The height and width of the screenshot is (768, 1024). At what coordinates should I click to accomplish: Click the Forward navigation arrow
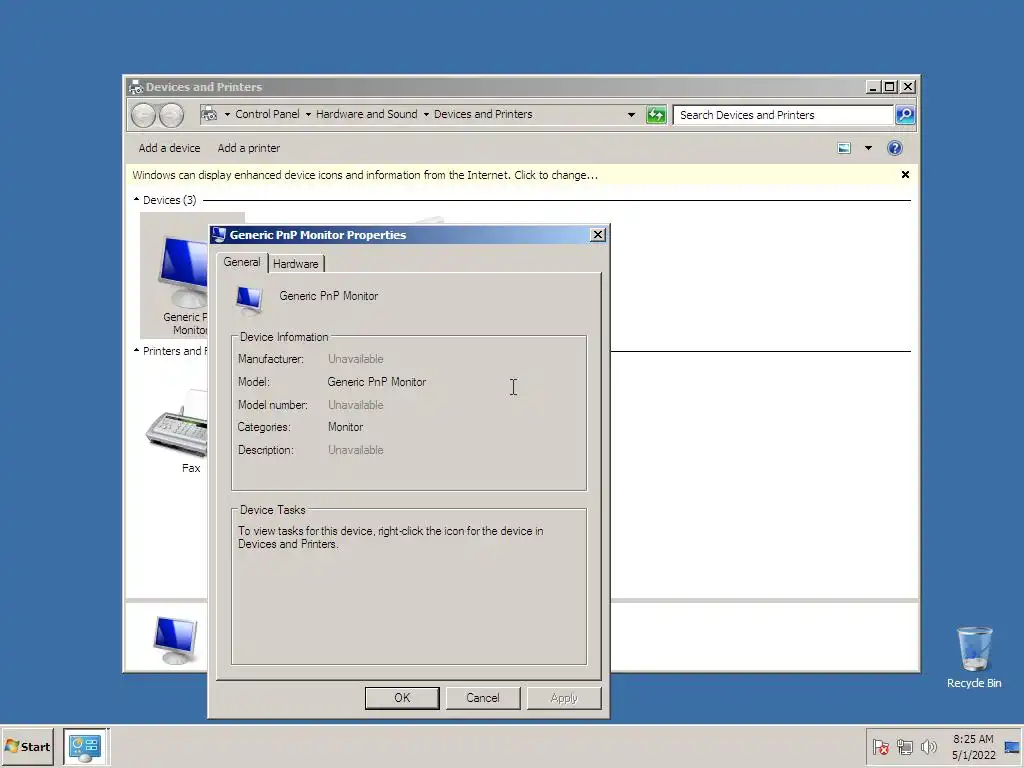[171, 116]
